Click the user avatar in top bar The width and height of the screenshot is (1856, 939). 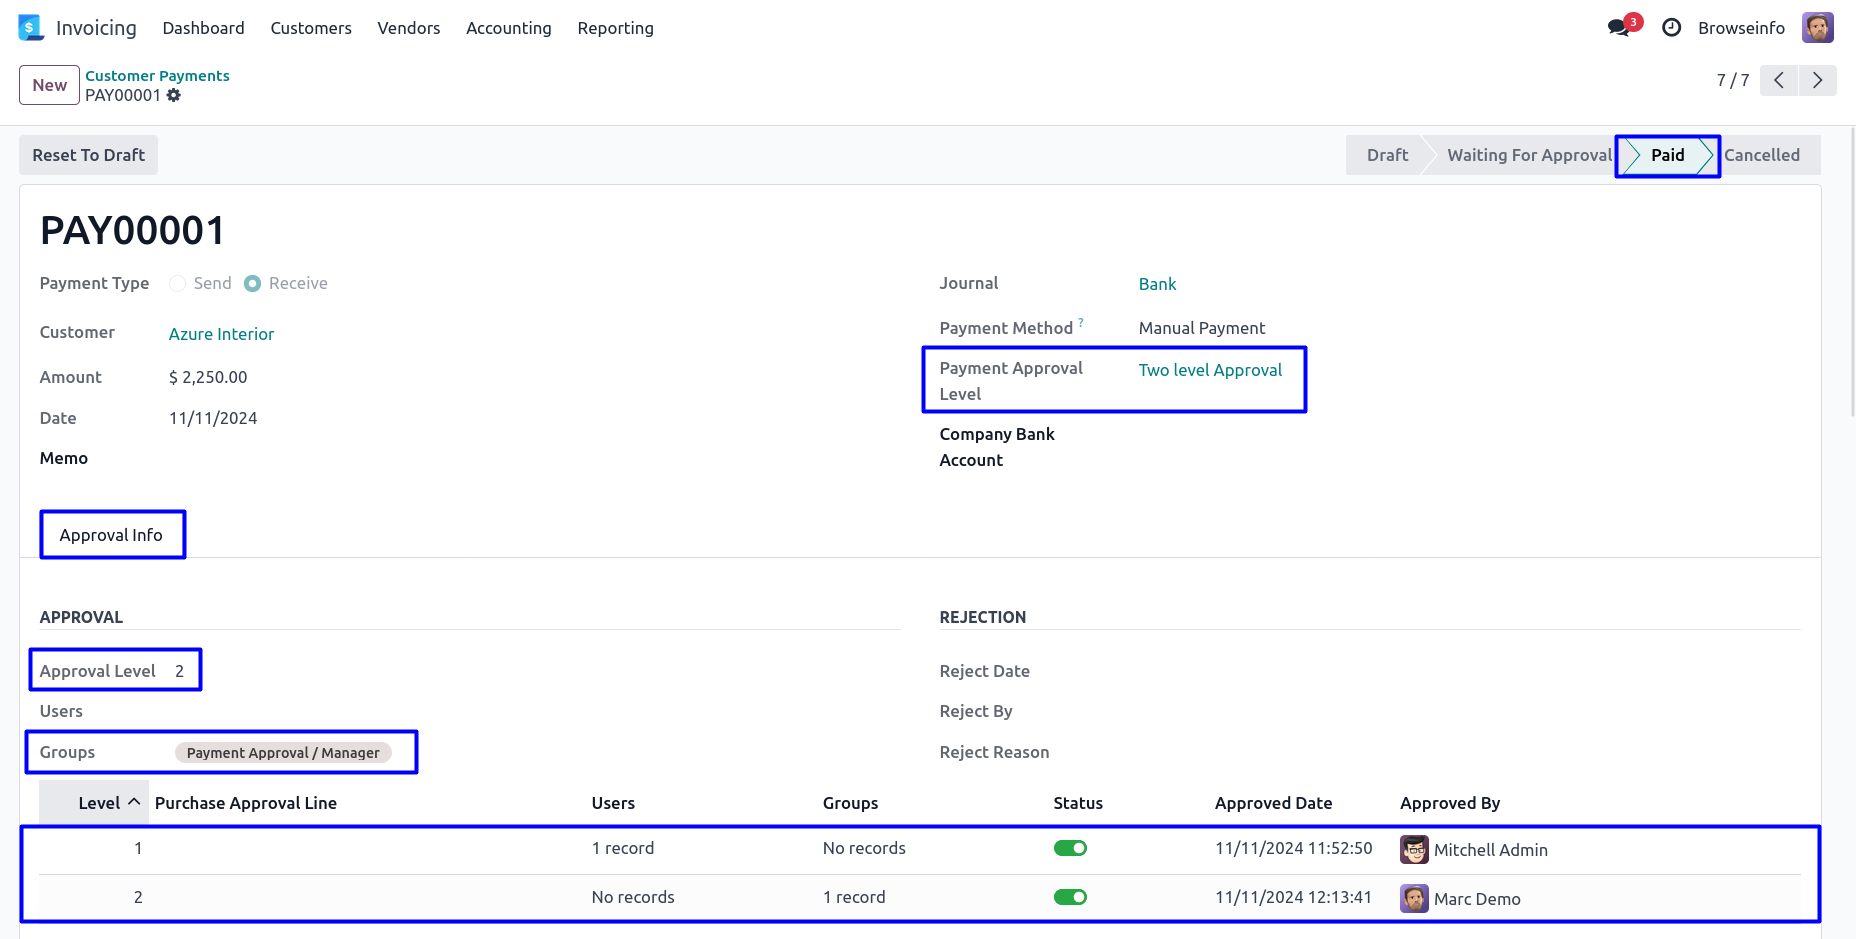click(x=1817, y=28)
